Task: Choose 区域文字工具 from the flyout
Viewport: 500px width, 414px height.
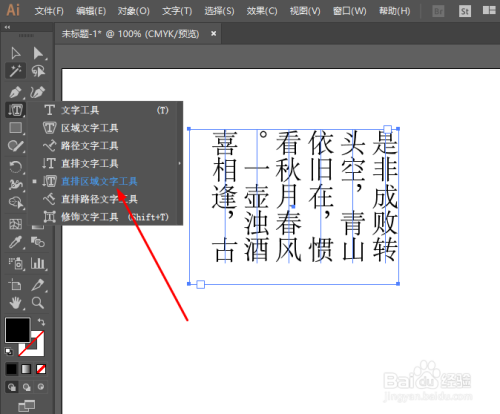Action: pos(105,128)
